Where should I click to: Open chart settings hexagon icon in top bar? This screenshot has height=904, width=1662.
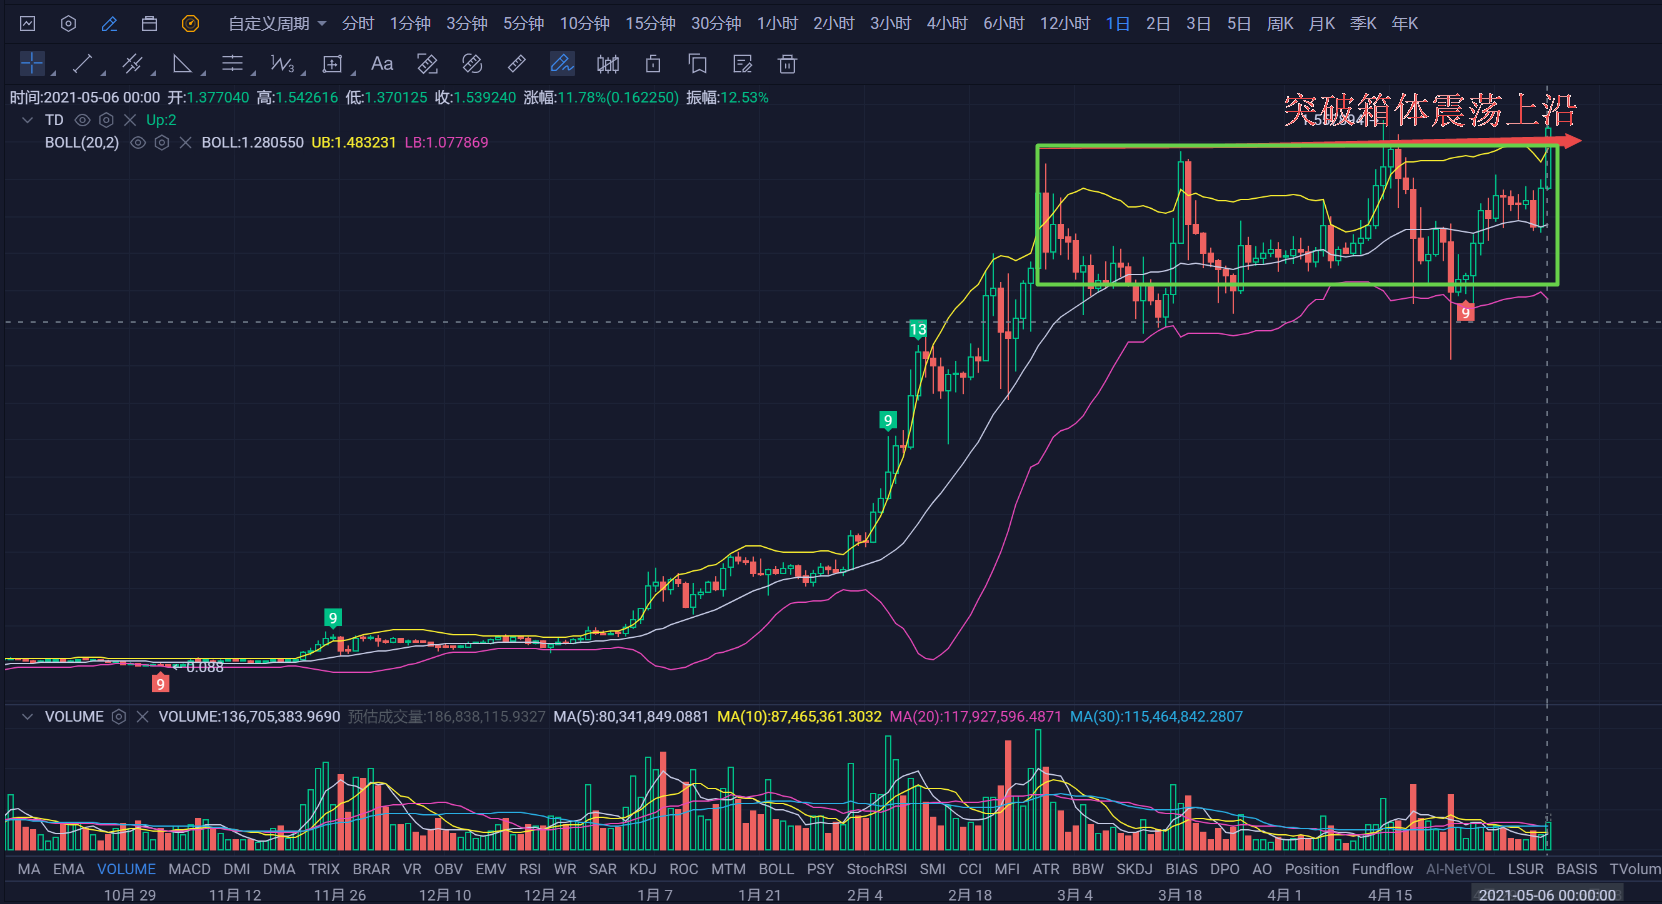pos(68,23)
